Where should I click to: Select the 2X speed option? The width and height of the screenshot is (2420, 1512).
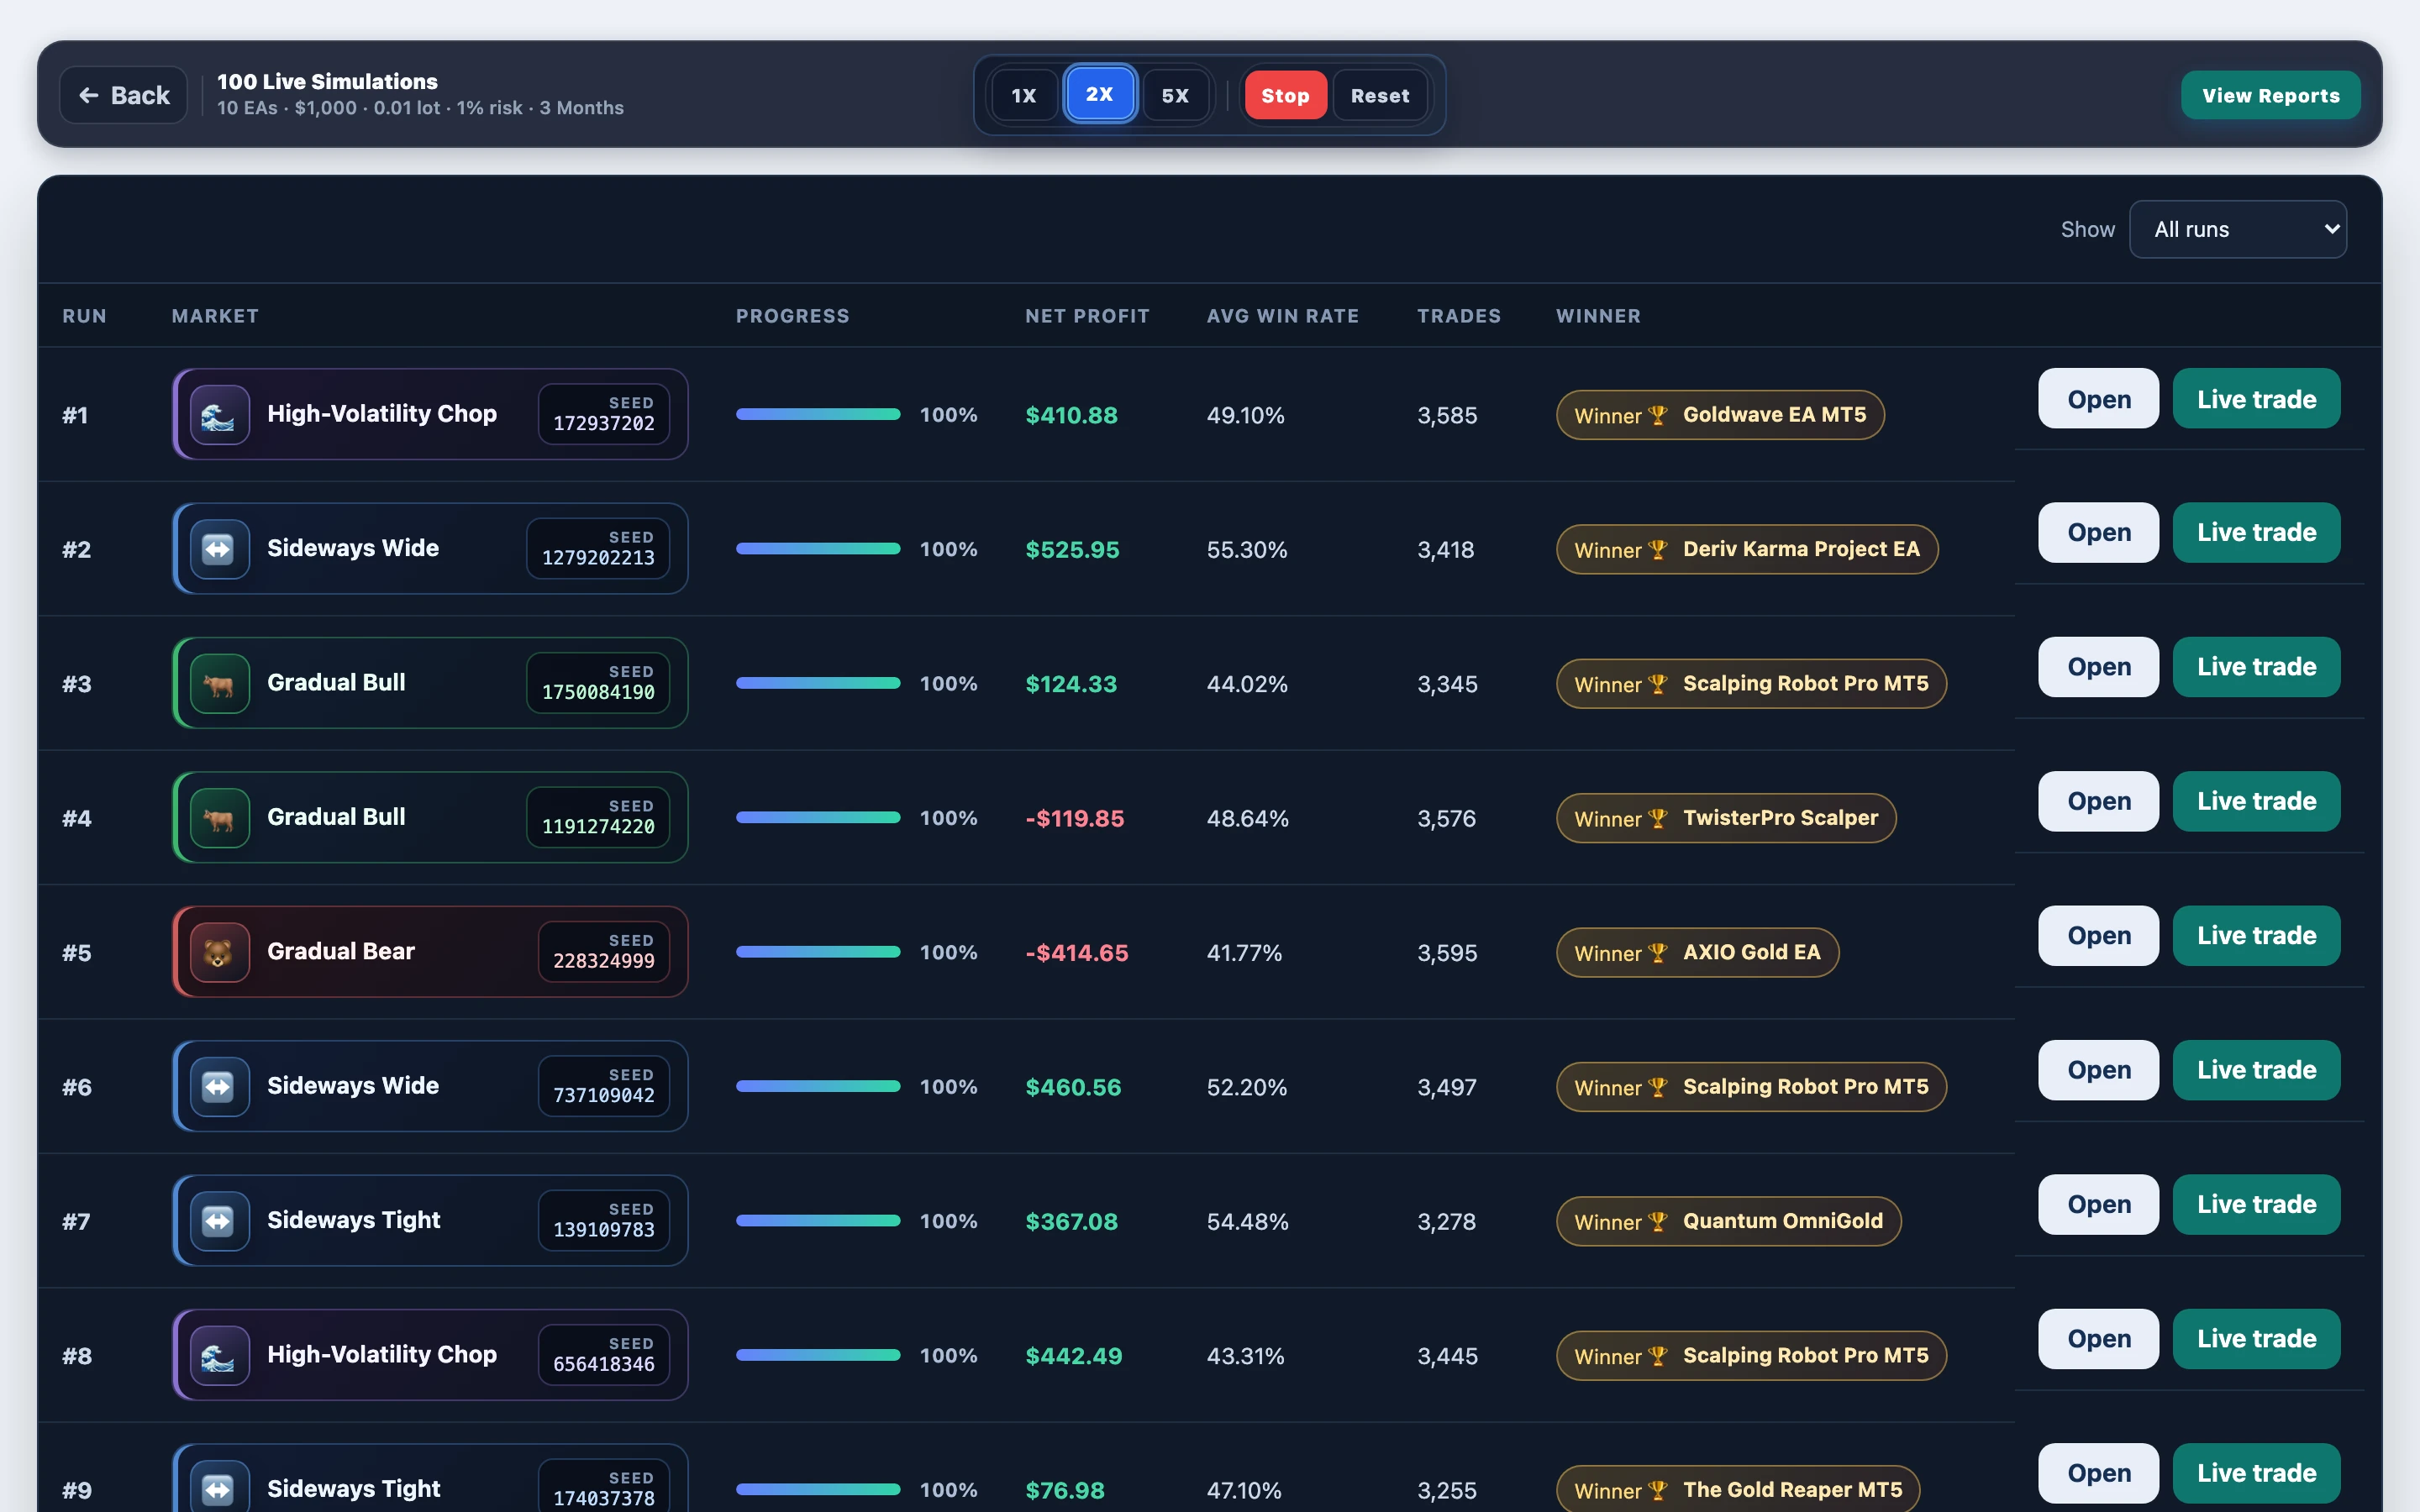(x=1099, y=94)
